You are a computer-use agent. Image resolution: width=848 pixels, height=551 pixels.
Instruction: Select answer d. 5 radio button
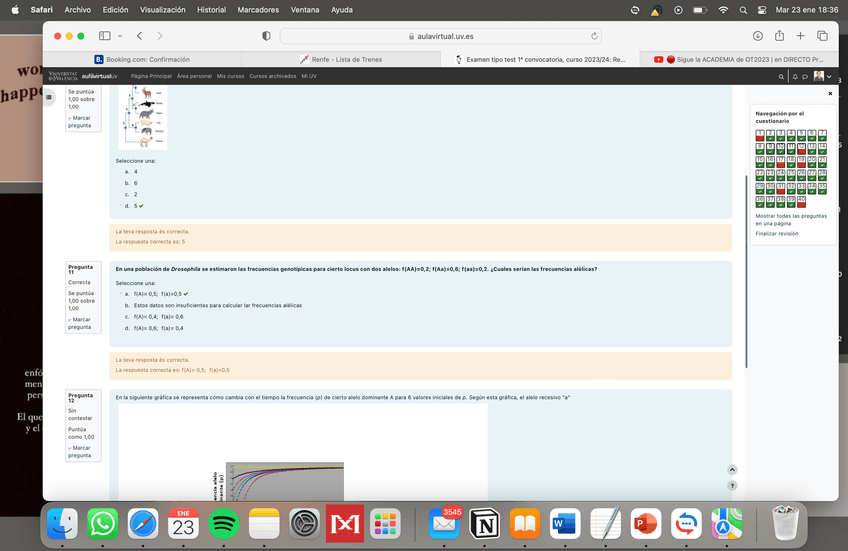(121, 206)
